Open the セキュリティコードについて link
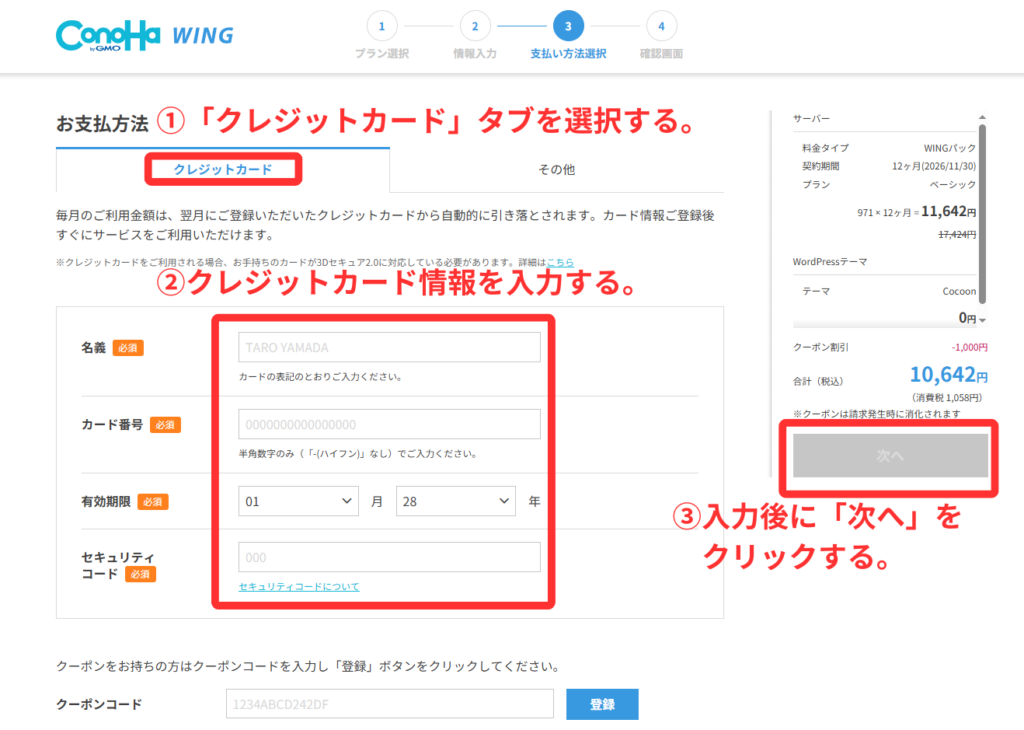This screenshot has height=730, width=1024. pyautogui.click(x=298, y=586)
